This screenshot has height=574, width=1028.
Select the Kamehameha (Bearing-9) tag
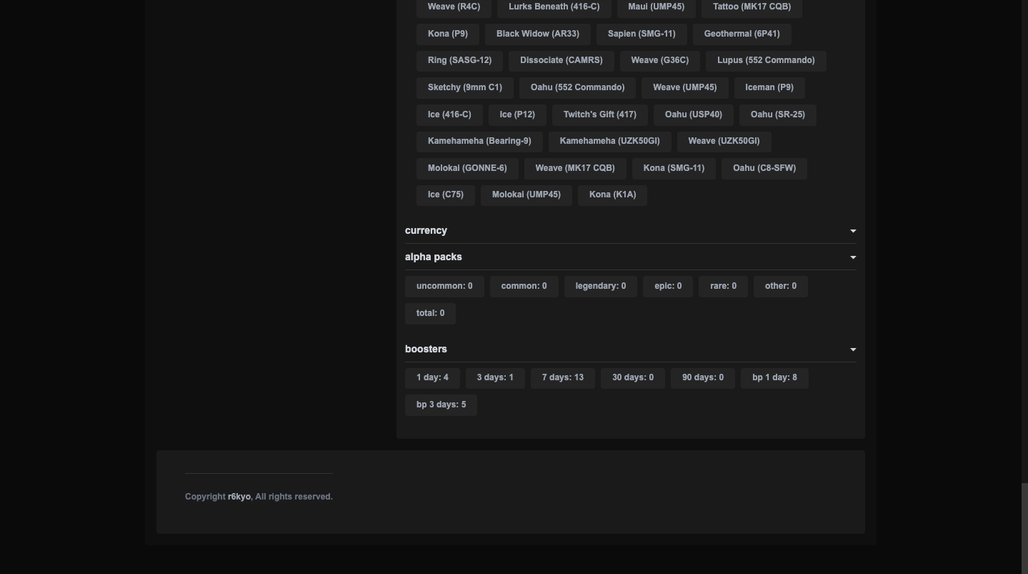479,142
